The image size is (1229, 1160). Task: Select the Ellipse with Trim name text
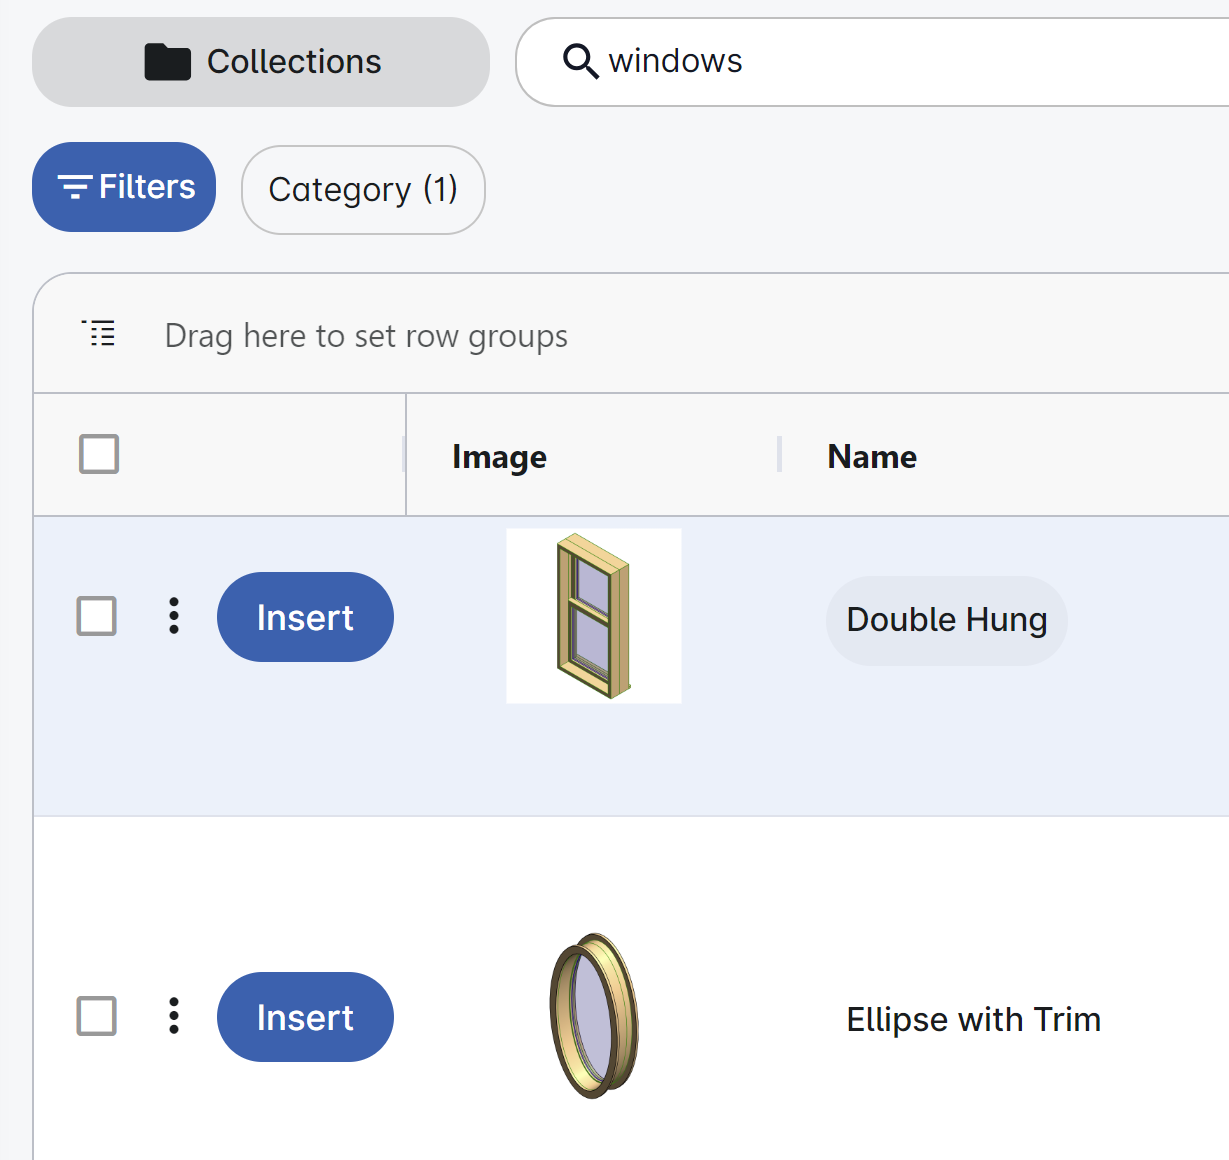(974, 1020)
